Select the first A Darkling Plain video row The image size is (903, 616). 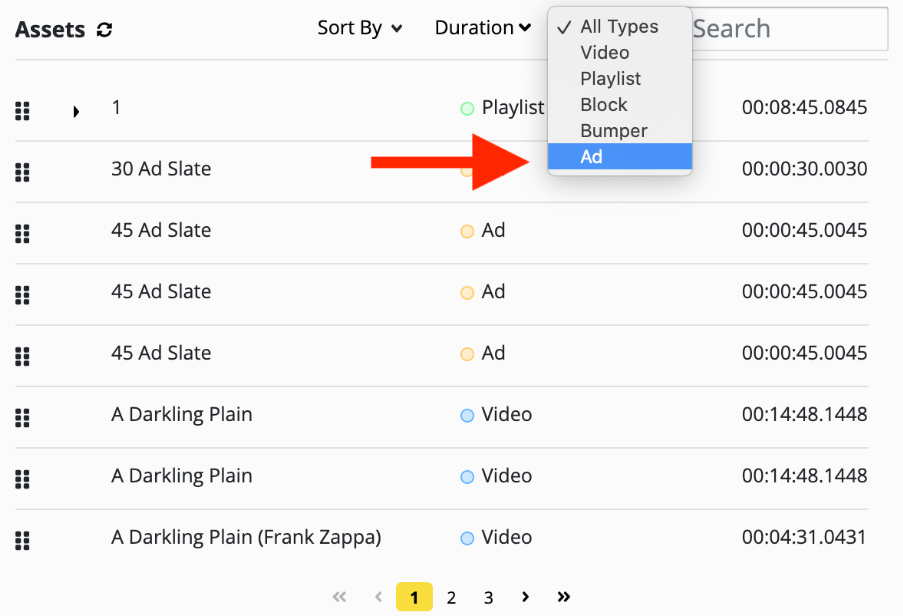pyautogui.click(x=442, y=417)
